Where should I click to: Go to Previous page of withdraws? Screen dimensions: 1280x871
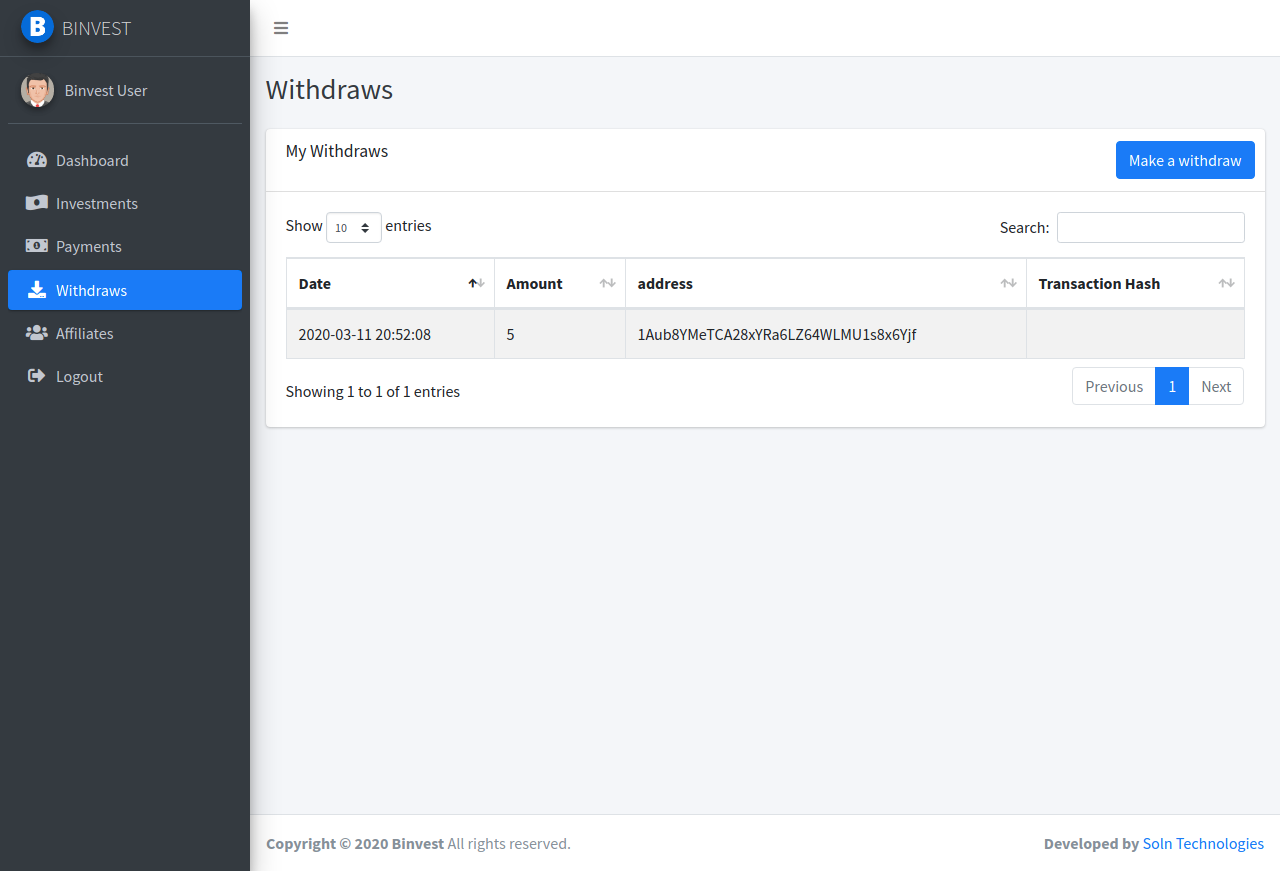pos(1114,387)
